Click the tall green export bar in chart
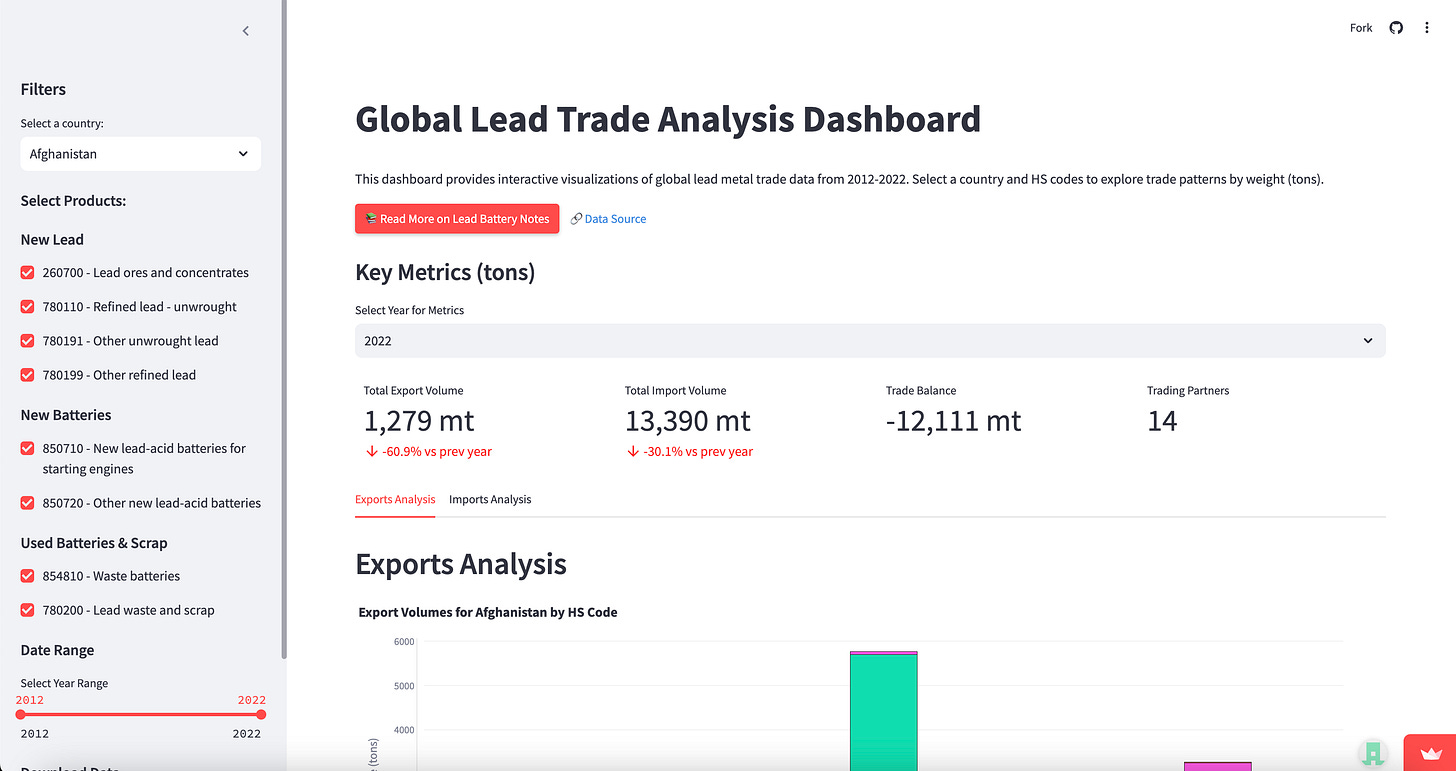 883,713
